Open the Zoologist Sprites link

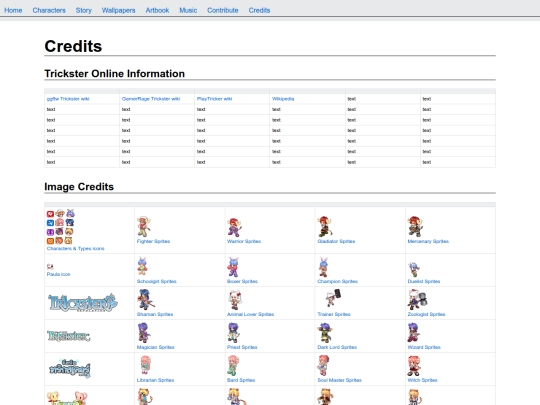(x=426, y=314)
